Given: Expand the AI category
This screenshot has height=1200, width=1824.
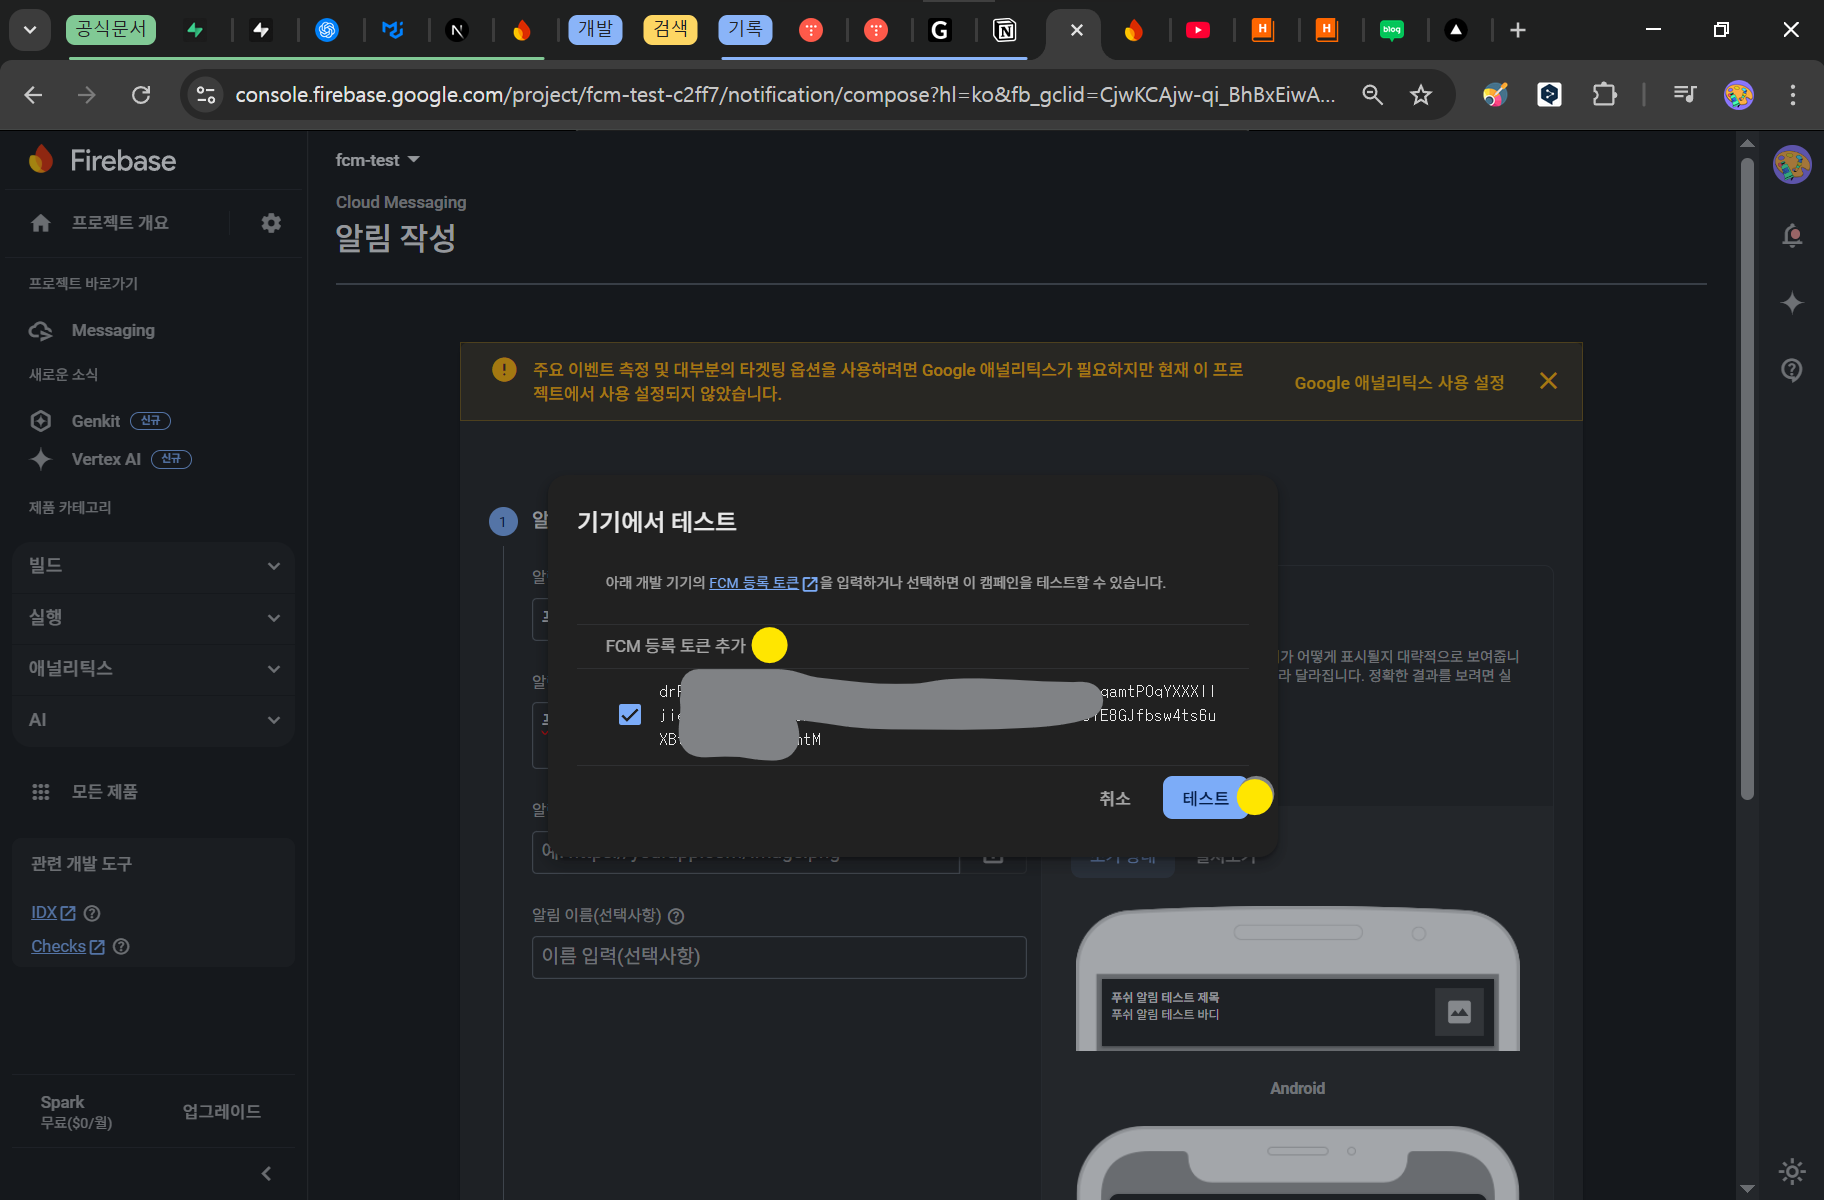Looking at the screenshot, I should pos(154,720).
